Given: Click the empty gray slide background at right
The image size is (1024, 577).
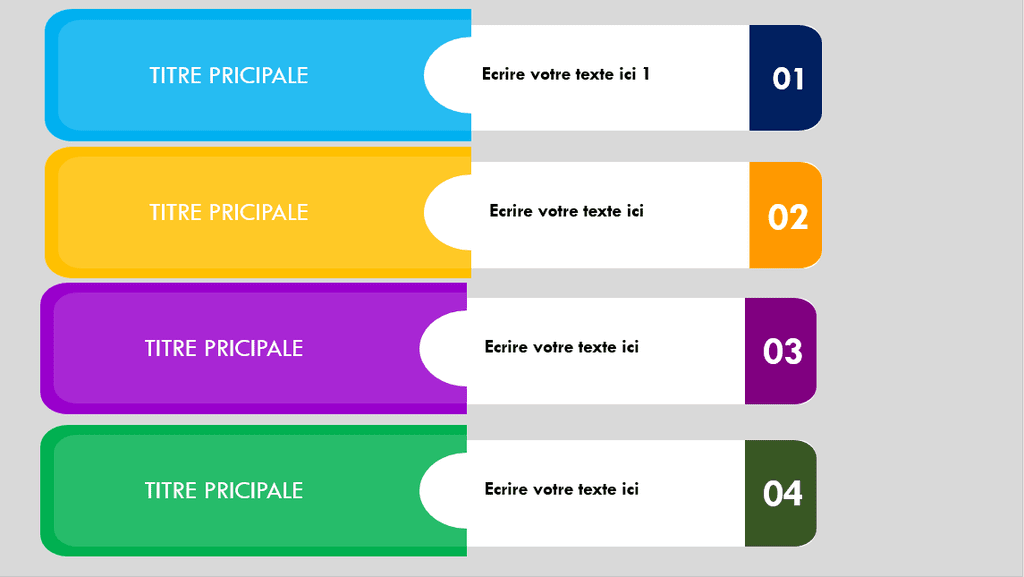Looking at the screenshot, I should (x=921, y=287).
